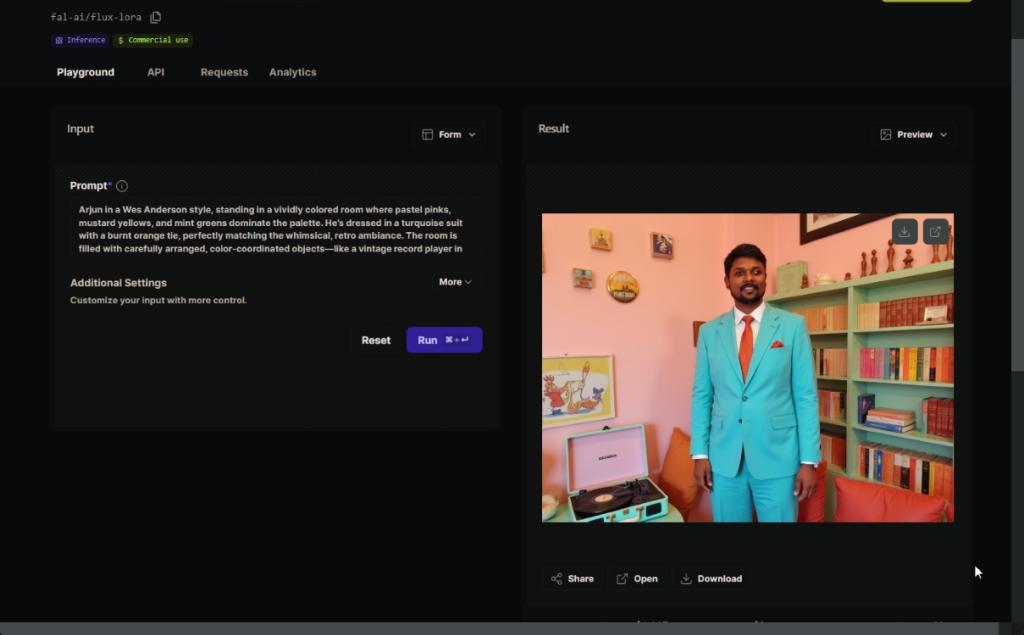Reset the input form
This screenshot has width=1024, height=635.
click(376, 340)
